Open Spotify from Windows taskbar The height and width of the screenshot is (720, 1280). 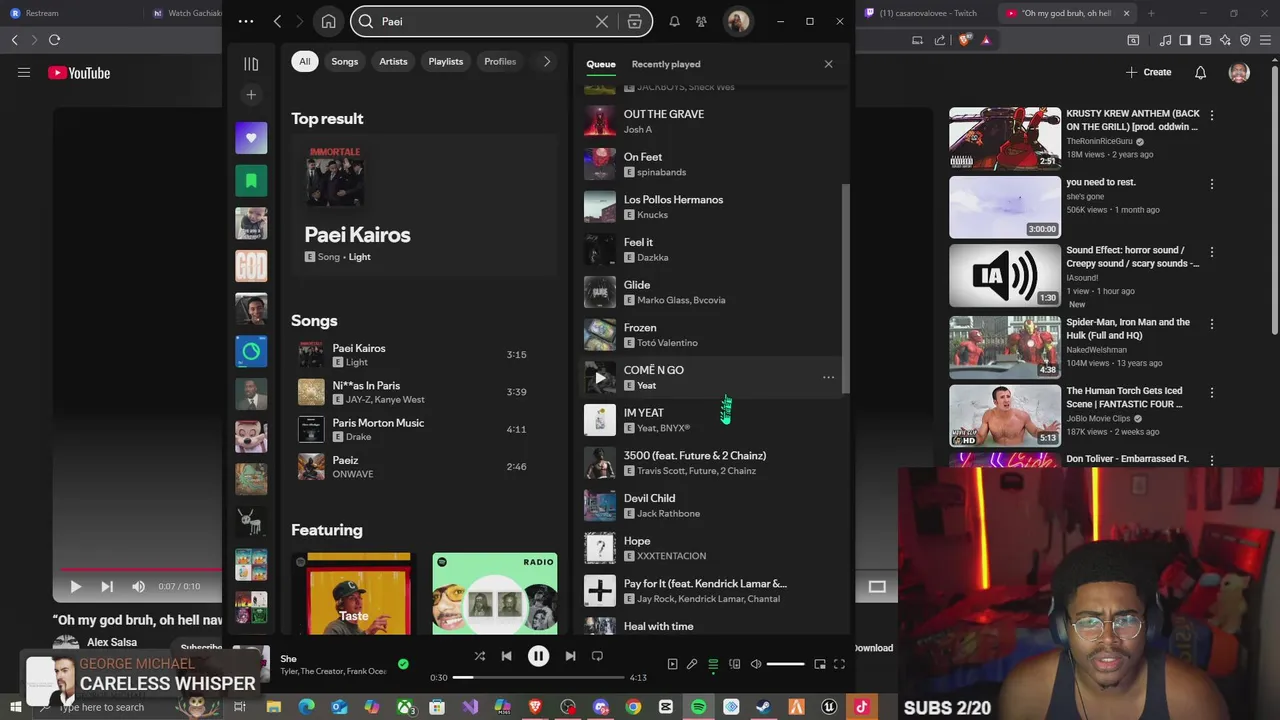(x=698, y=707)
